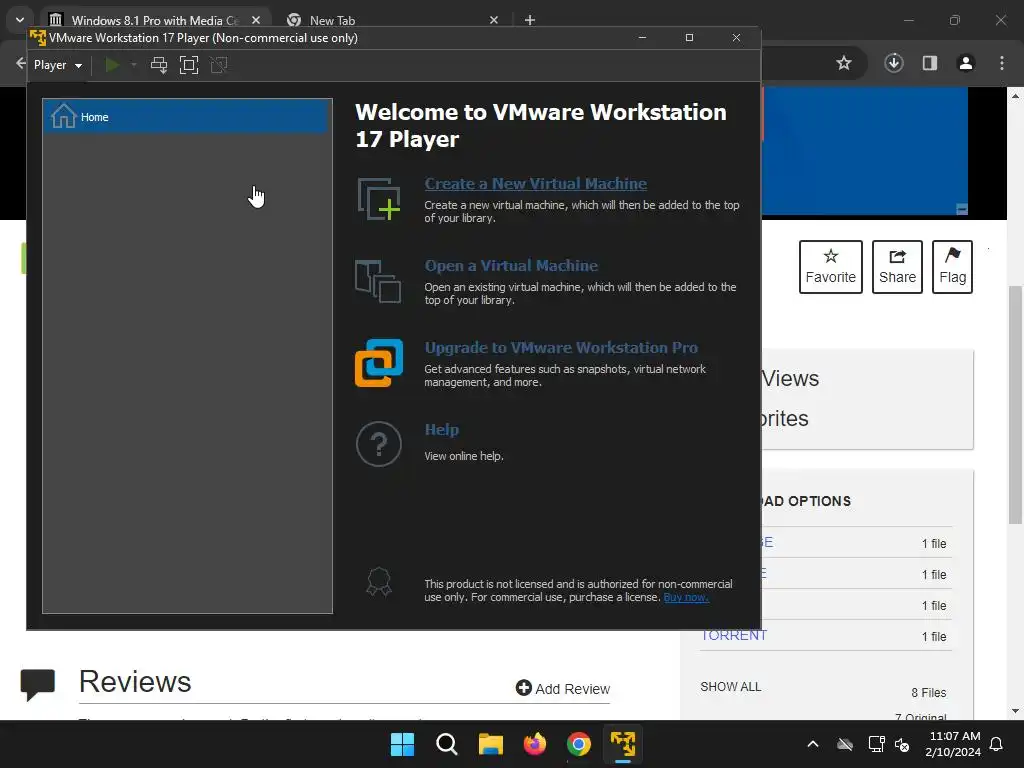
Task: Click the browser page vertical scrollbar
Action: (x=1015, y=405)
